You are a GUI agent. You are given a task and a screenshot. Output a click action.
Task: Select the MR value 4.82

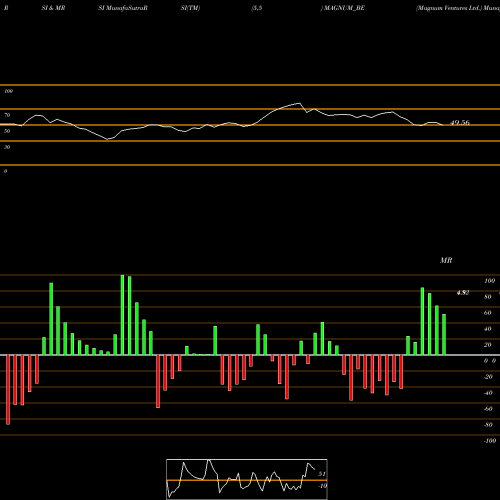click(463, 293)
